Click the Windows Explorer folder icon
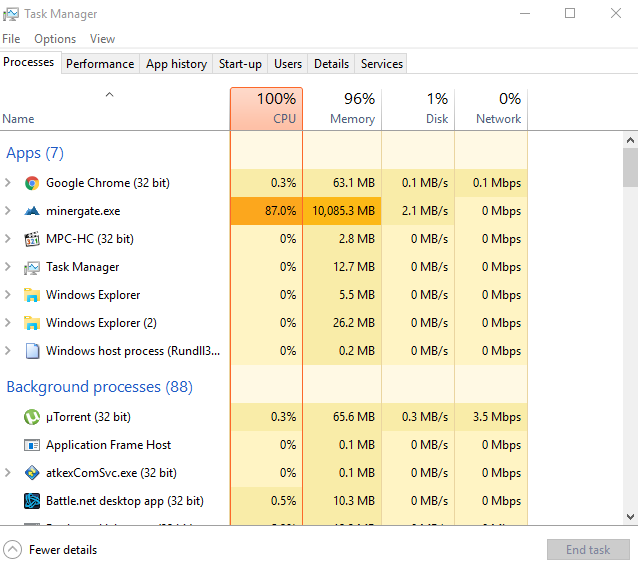Image resolution: width=638 pixels, height=568 pixels. (x=32, y=295)
